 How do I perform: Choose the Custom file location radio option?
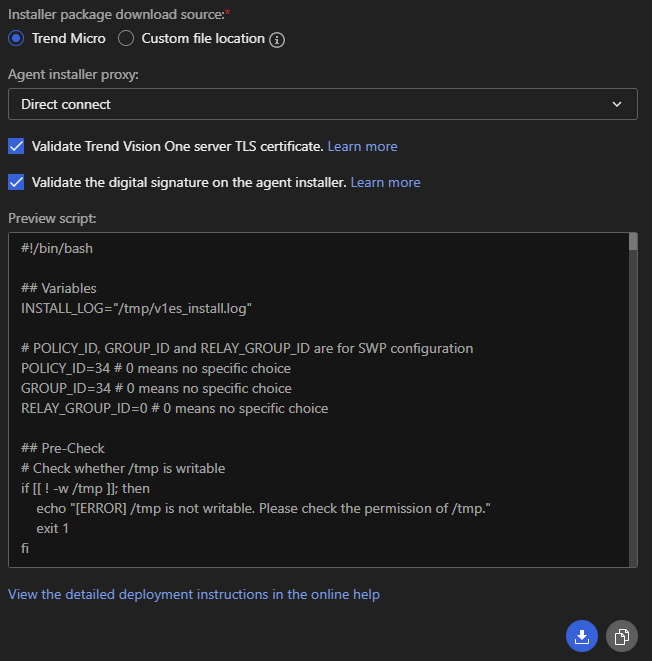(x=126, y=38)
